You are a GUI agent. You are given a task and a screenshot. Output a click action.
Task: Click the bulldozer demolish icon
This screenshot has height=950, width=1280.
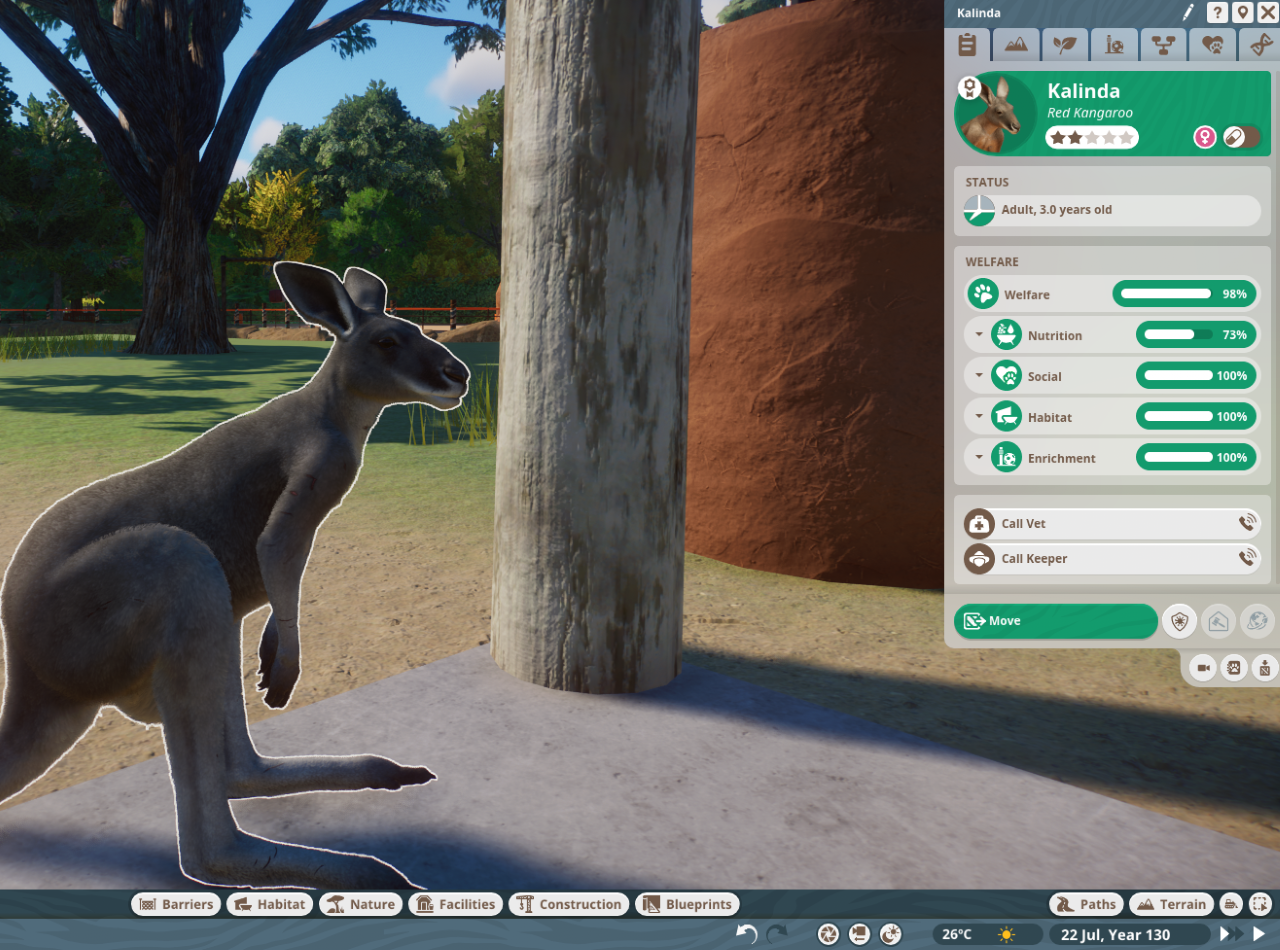pyautogui.click(x=1231, y=904)
